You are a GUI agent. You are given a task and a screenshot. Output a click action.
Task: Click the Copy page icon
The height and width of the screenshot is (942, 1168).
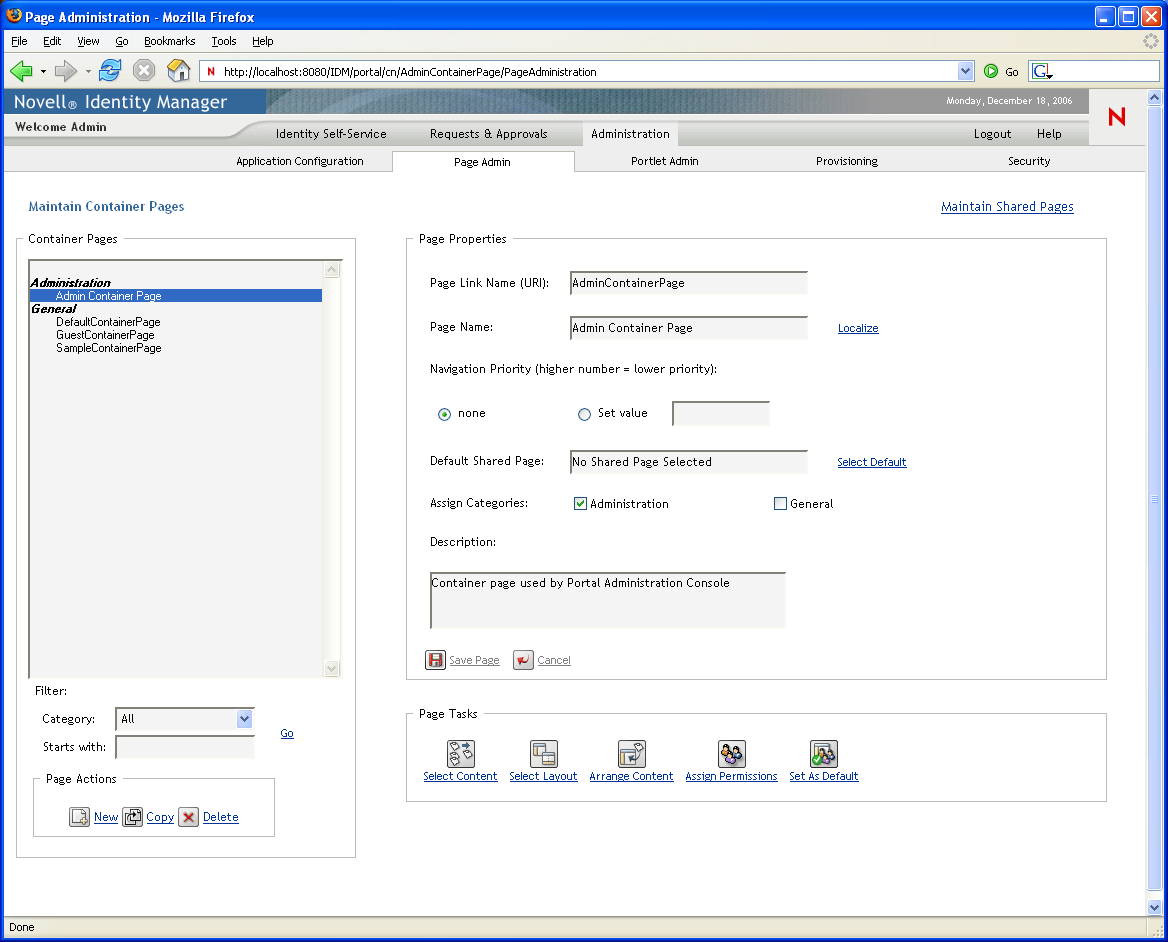point(133,817)
